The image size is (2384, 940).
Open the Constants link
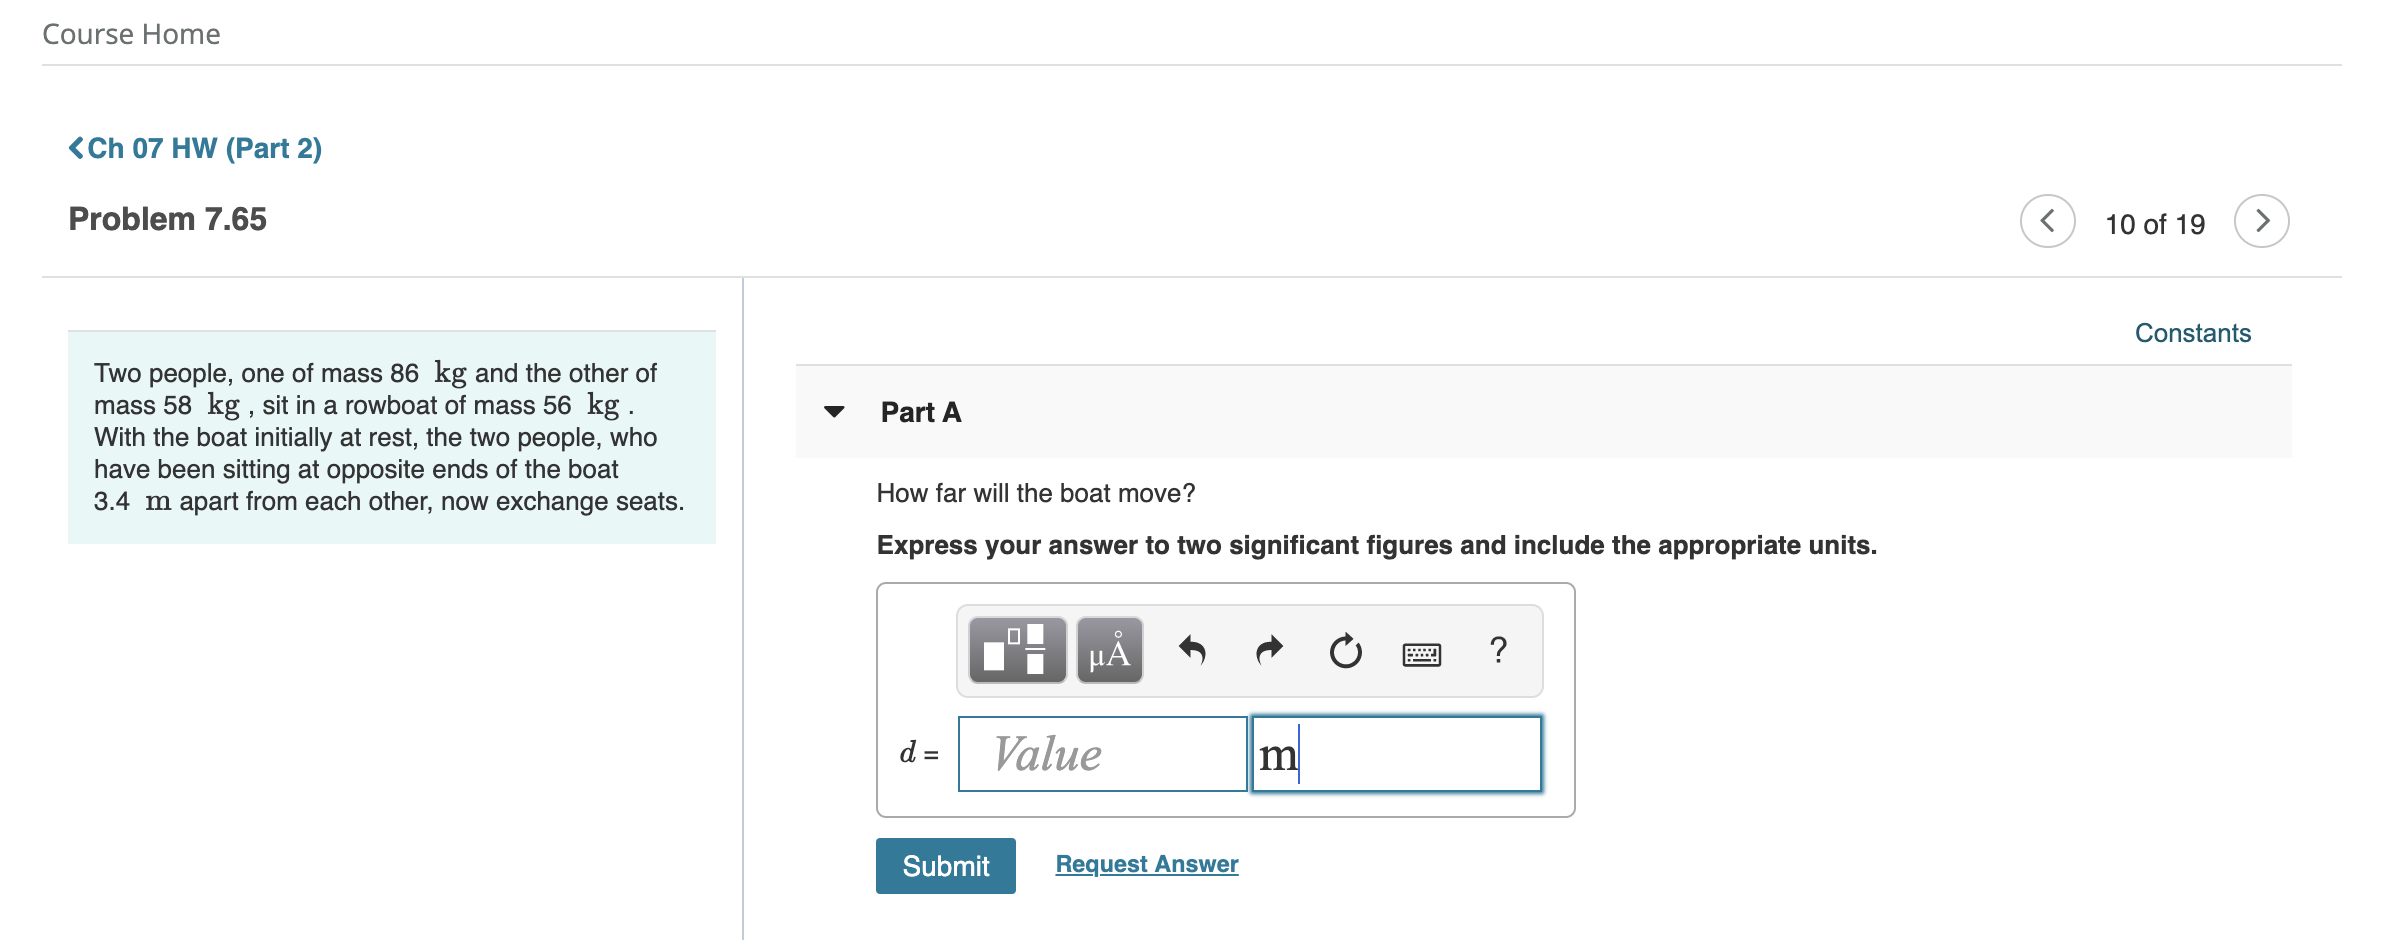coord(2193,333)
